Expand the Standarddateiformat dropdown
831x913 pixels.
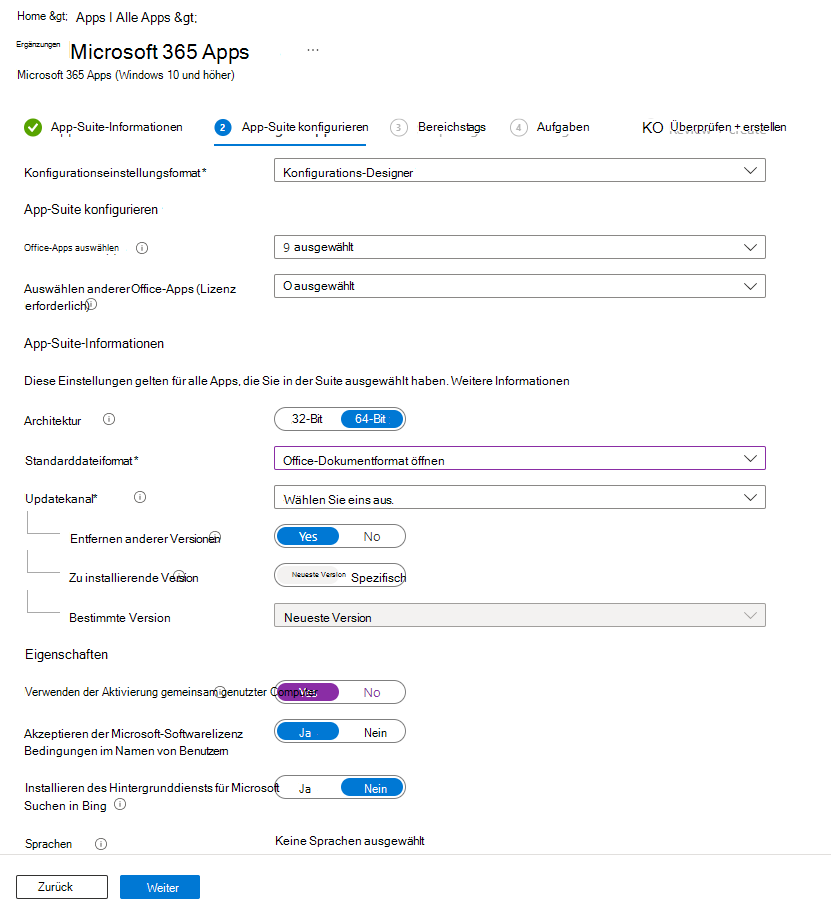519,460
